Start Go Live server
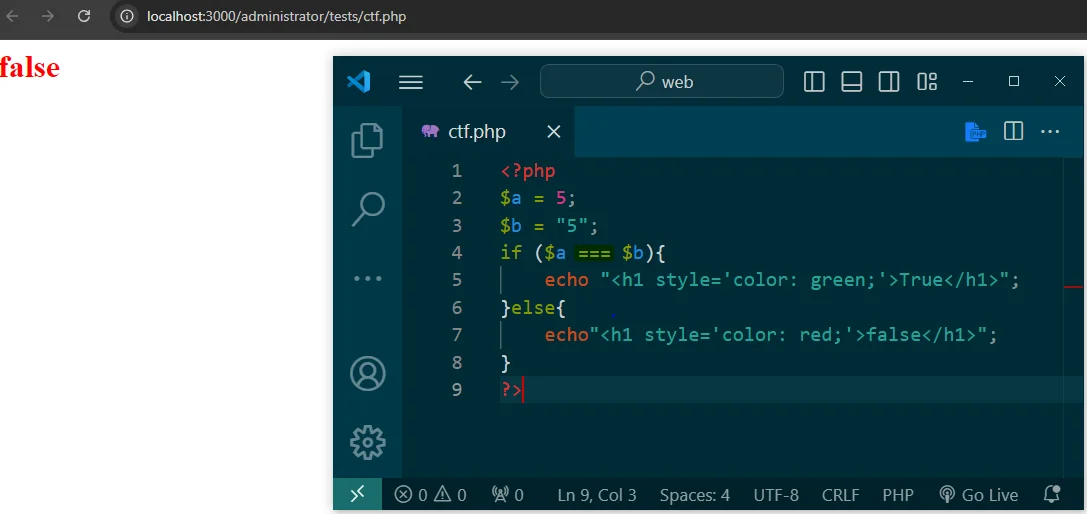This screenshot has height=514, width=1087. pos(978,495)
